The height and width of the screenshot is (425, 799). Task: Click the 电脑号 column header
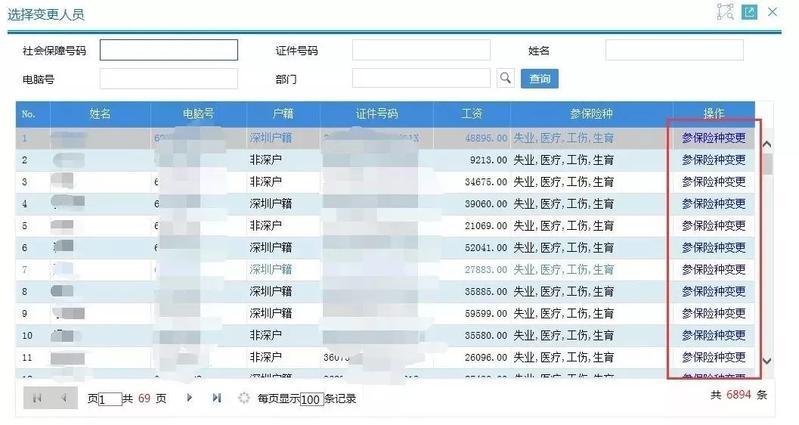coord(199,114)
